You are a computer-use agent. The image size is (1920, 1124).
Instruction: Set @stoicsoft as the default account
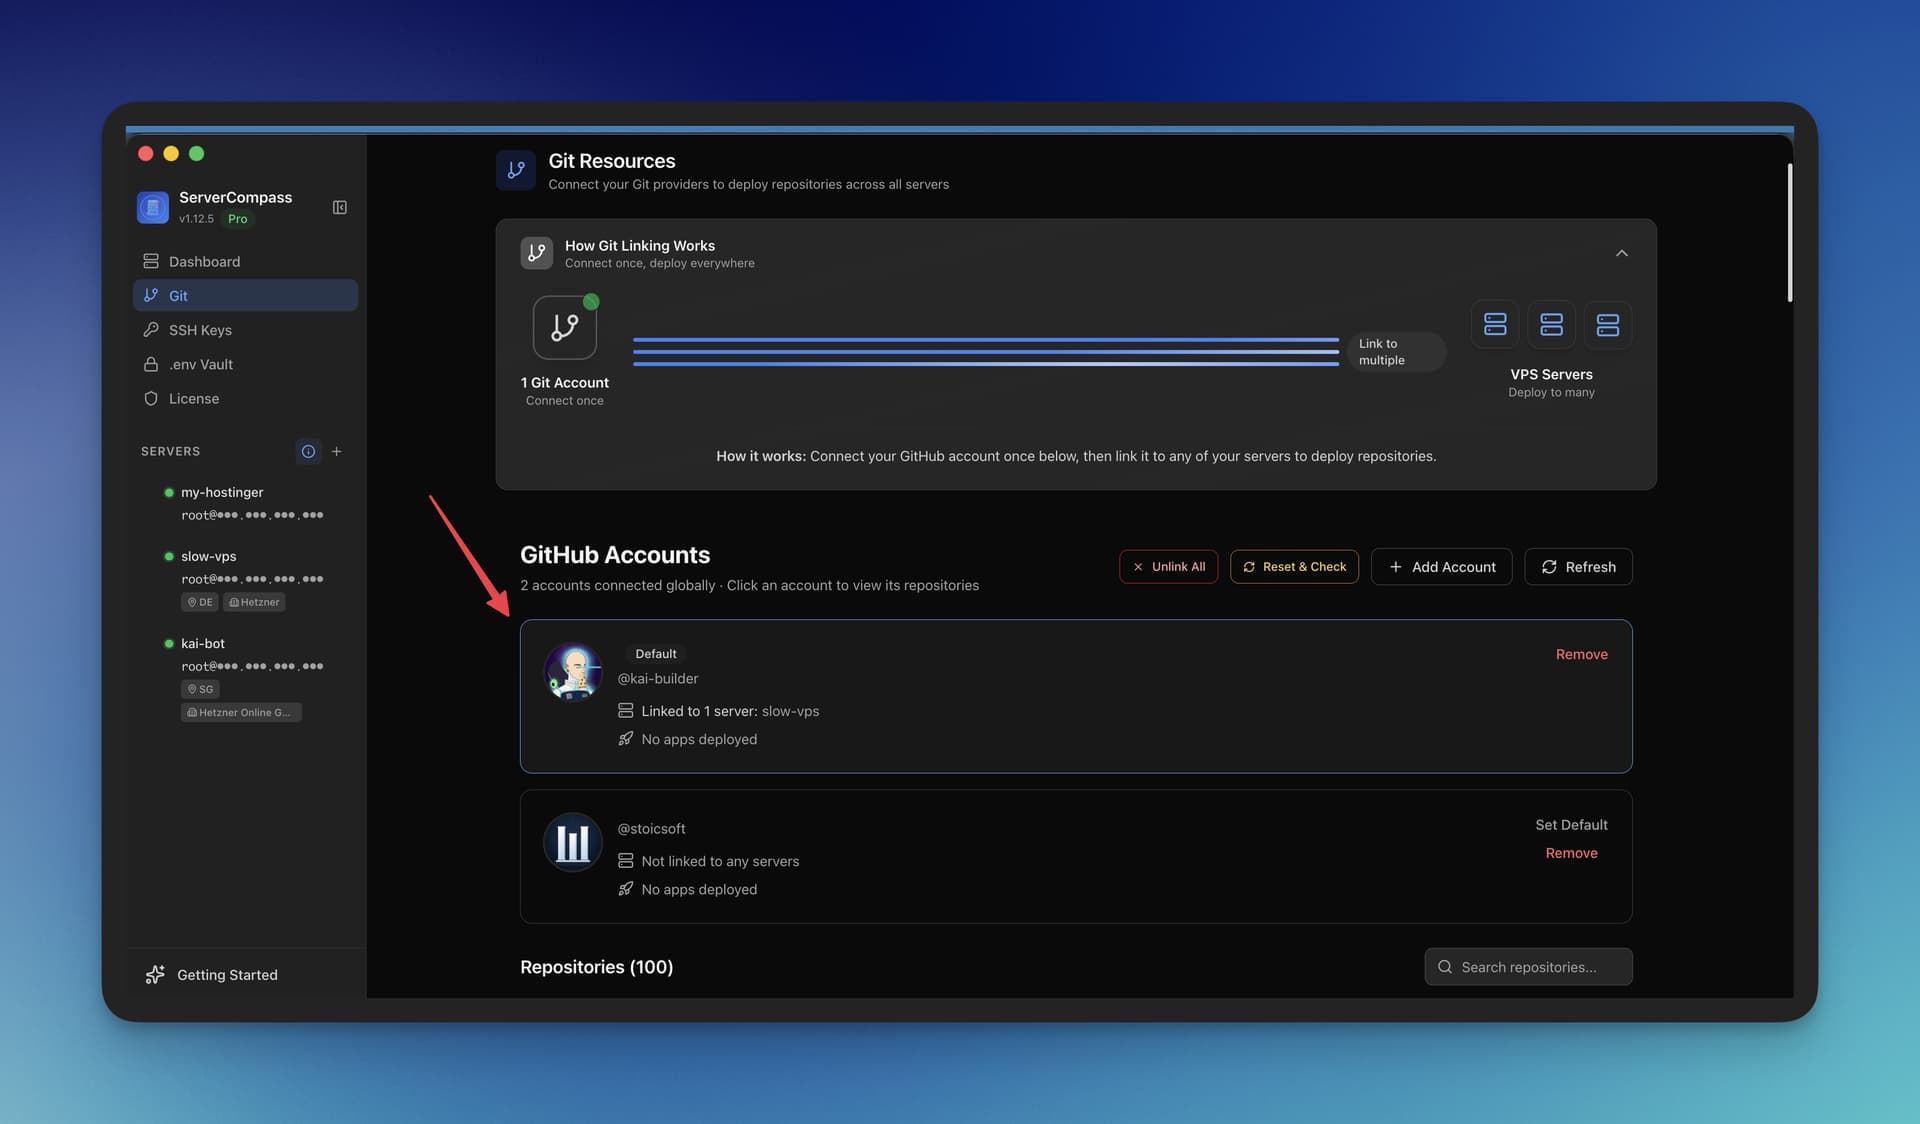pos(1570,824)
